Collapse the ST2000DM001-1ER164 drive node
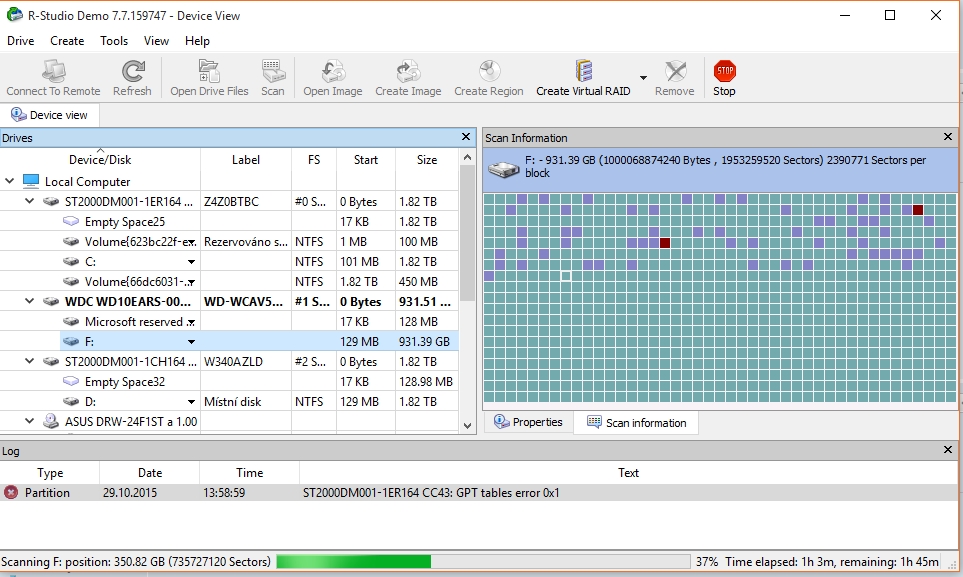Screen dimensions: 963x577 pyautogui.click(x=29, y=201)
